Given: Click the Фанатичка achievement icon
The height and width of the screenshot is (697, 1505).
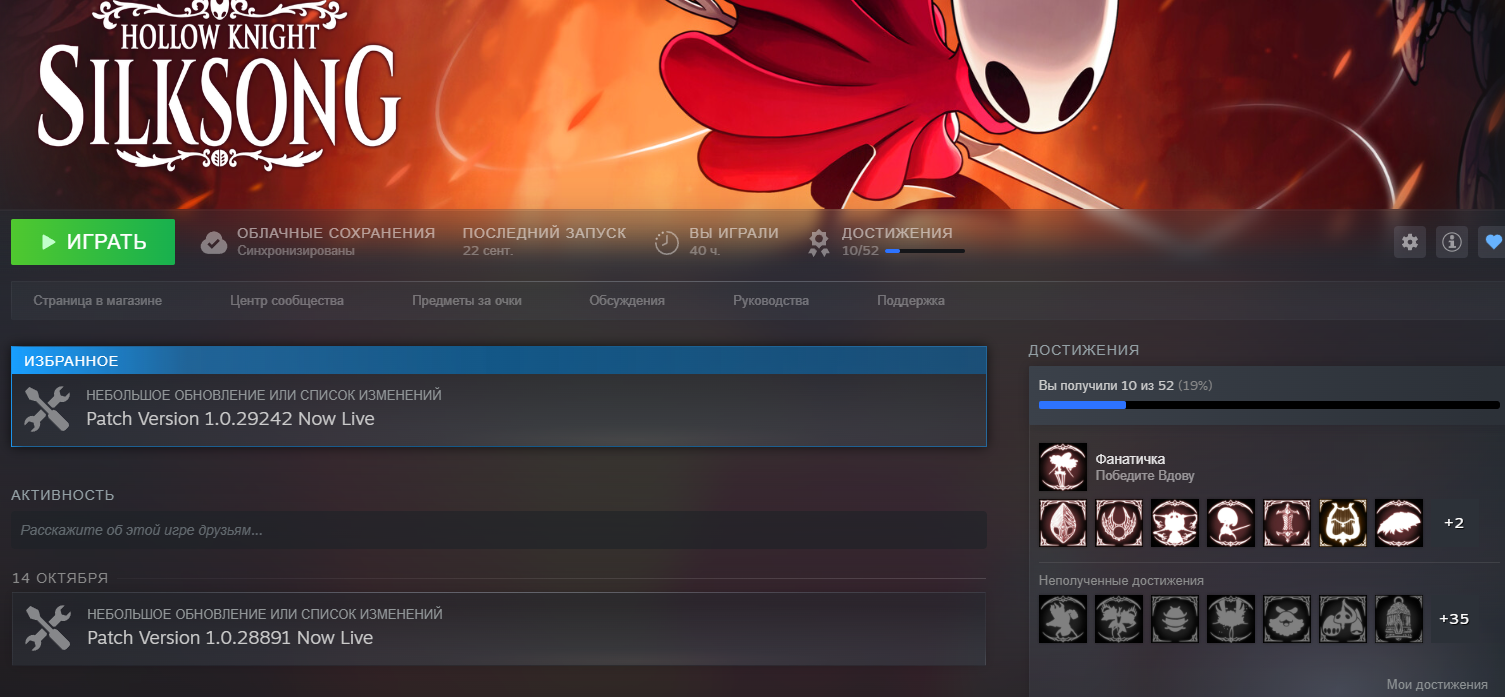Looking at the screenshot, I should 1063,467.
